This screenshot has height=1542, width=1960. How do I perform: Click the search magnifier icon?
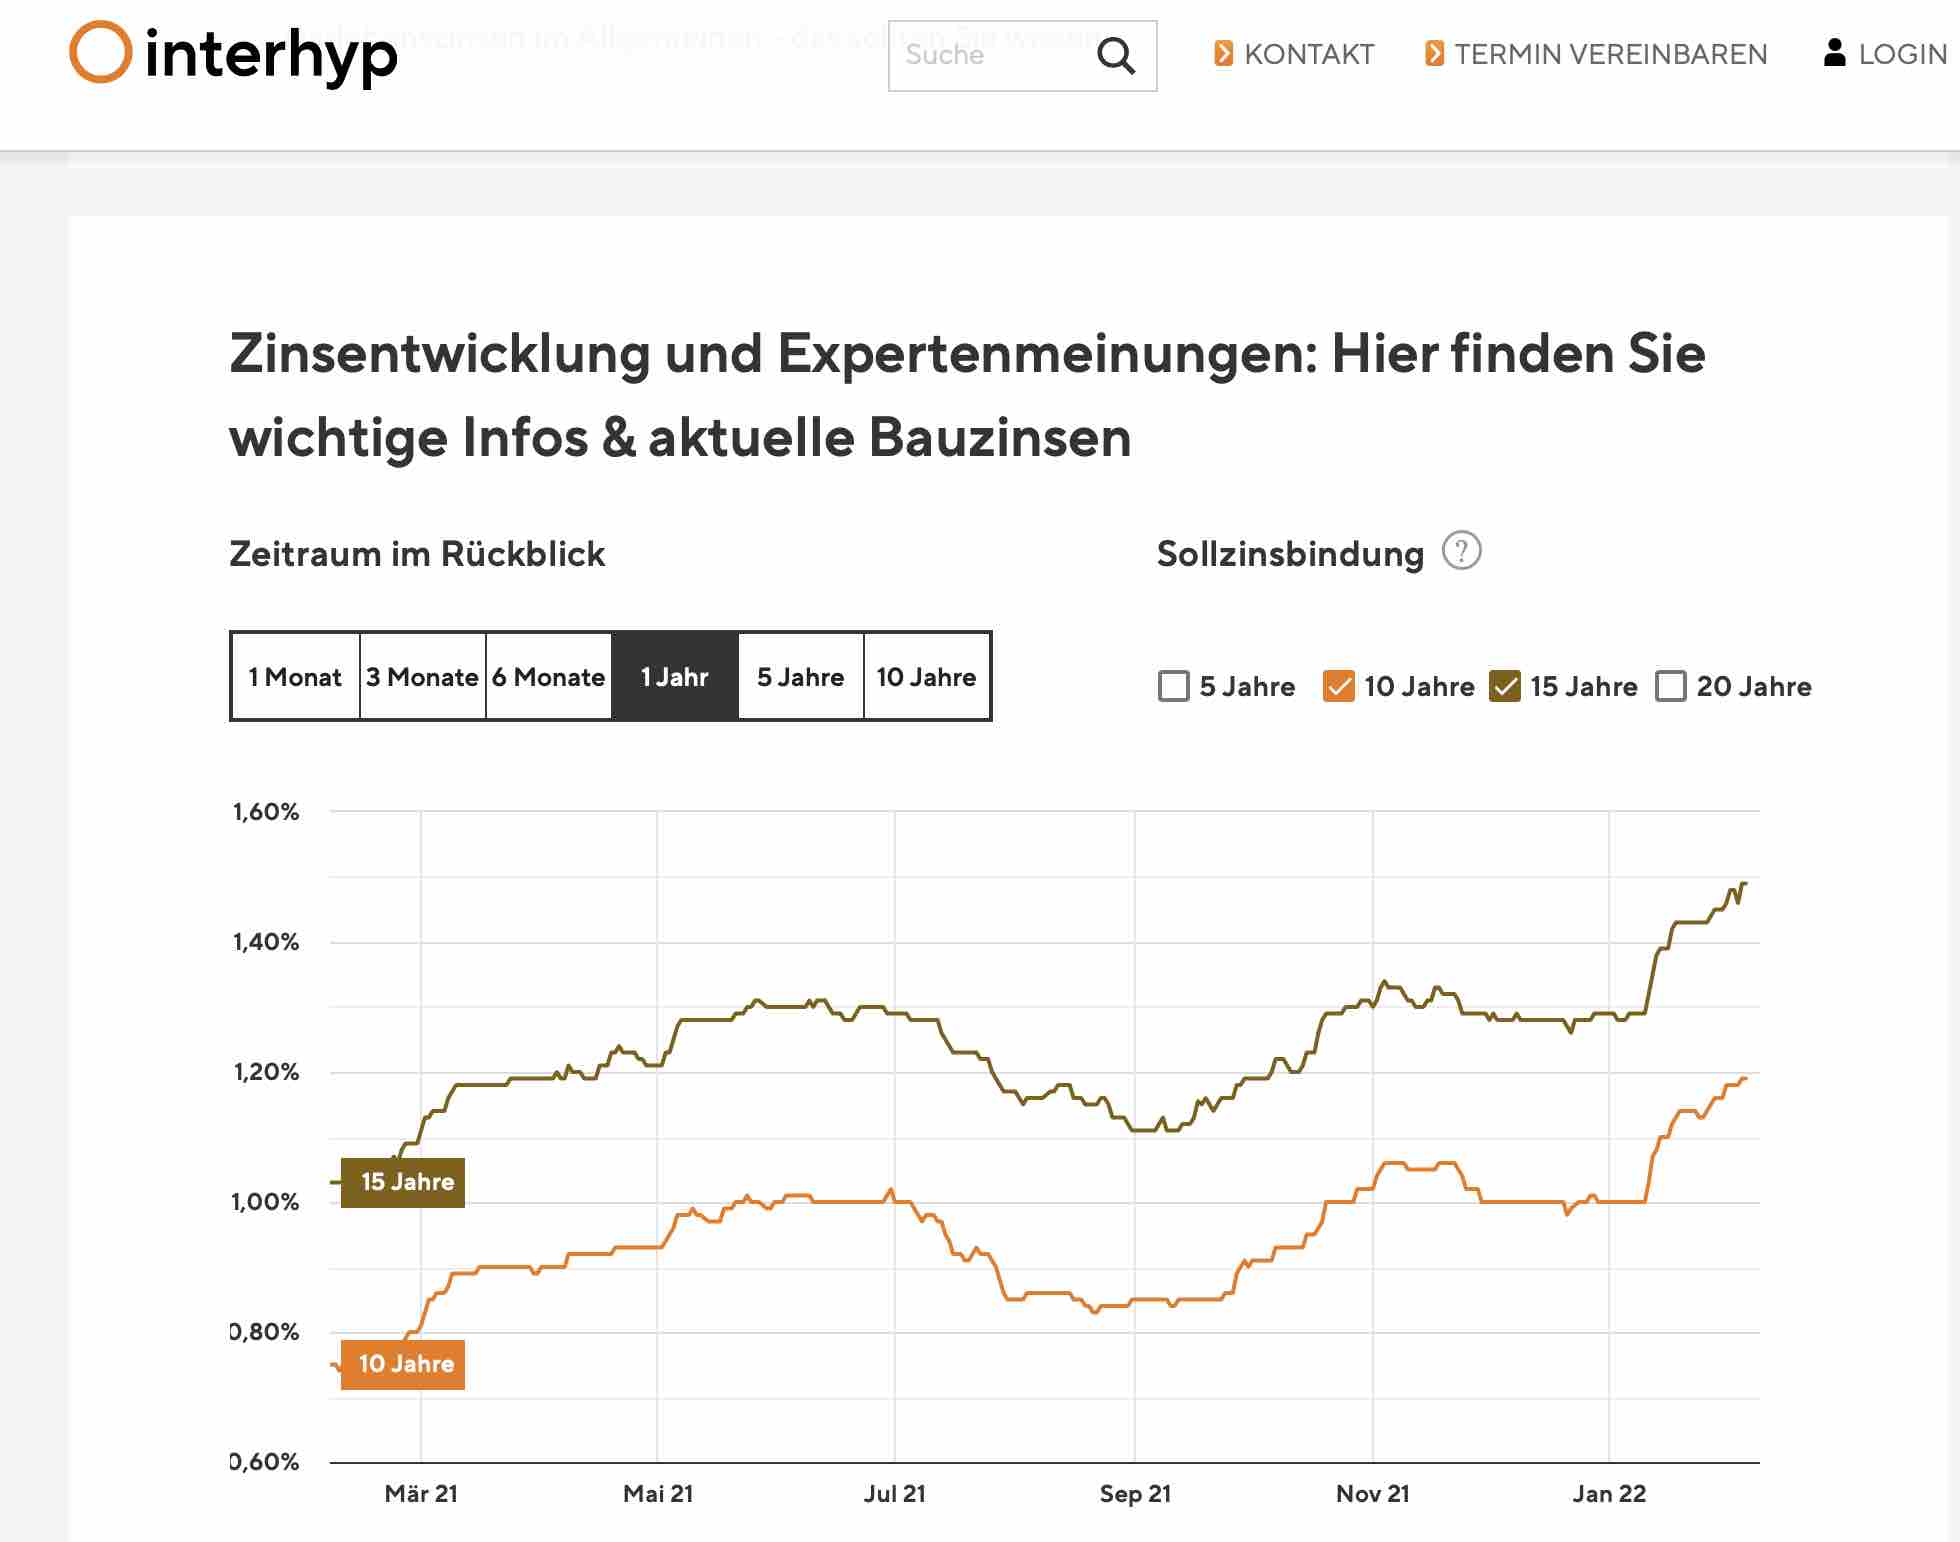click(x=1116, y=56)
